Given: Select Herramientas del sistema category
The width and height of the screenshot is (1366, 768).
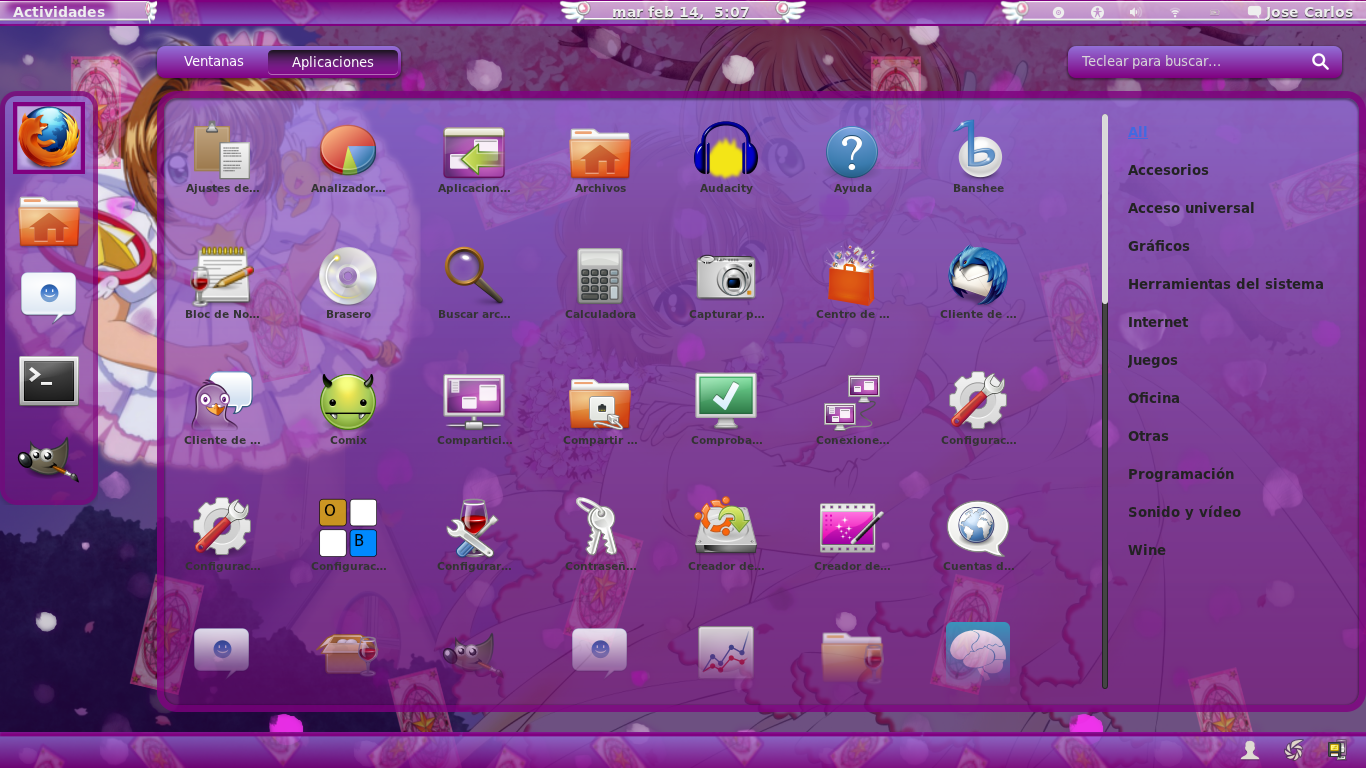Looking at the screenshot, I should (x=1226, y=284).
